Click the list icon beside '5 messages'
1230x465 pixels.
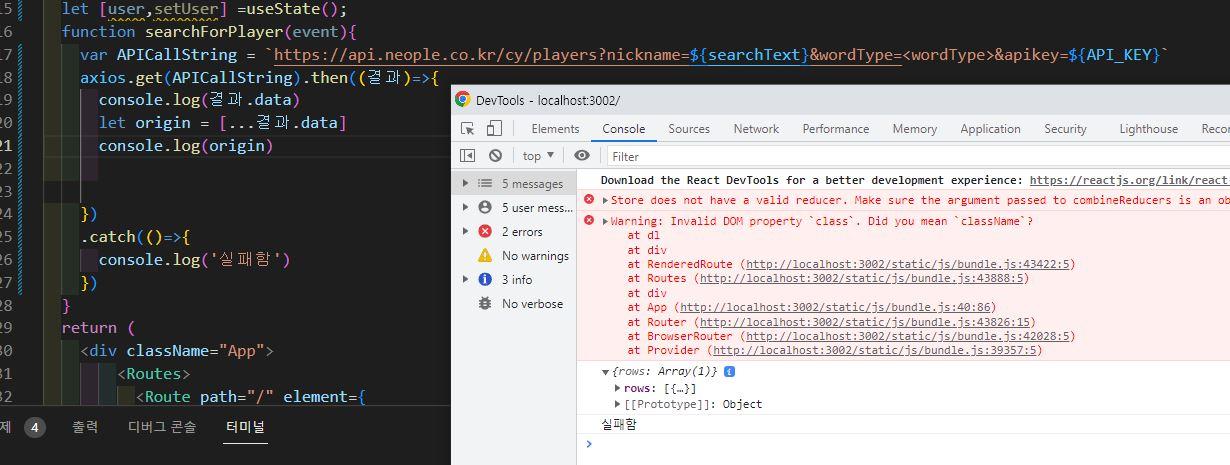[485, 183]
